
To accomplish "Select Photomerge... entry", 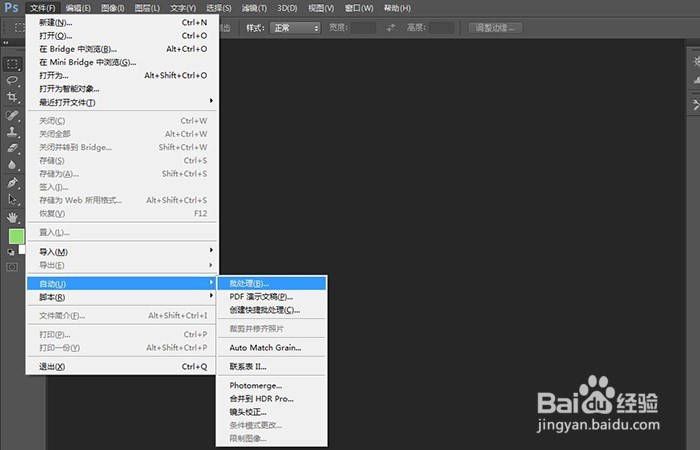I will (x=272, y=385).
